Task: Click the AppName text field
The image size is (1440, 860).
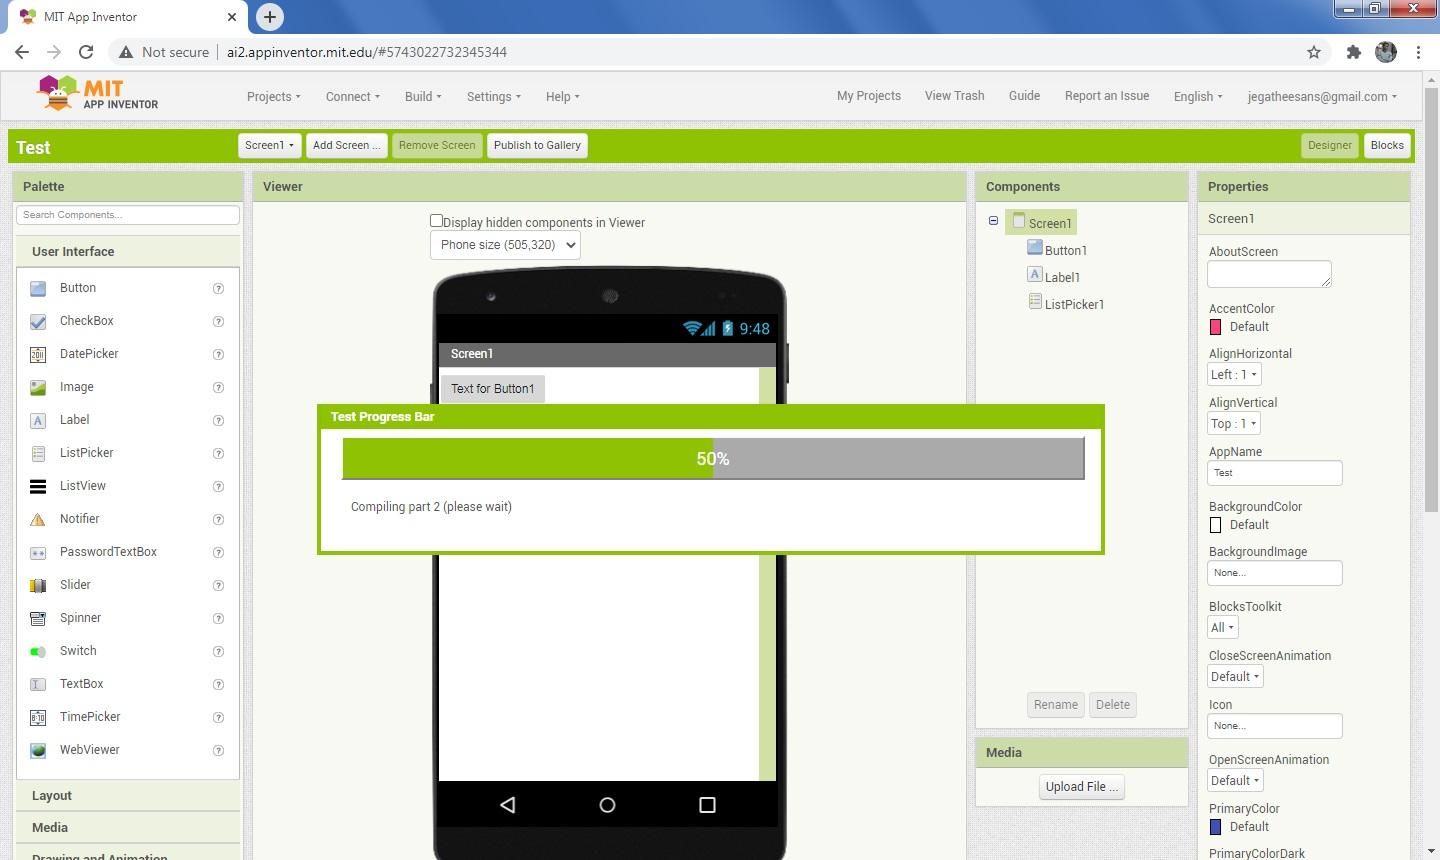Action: pyautogui.click(x=1274, y=472)
